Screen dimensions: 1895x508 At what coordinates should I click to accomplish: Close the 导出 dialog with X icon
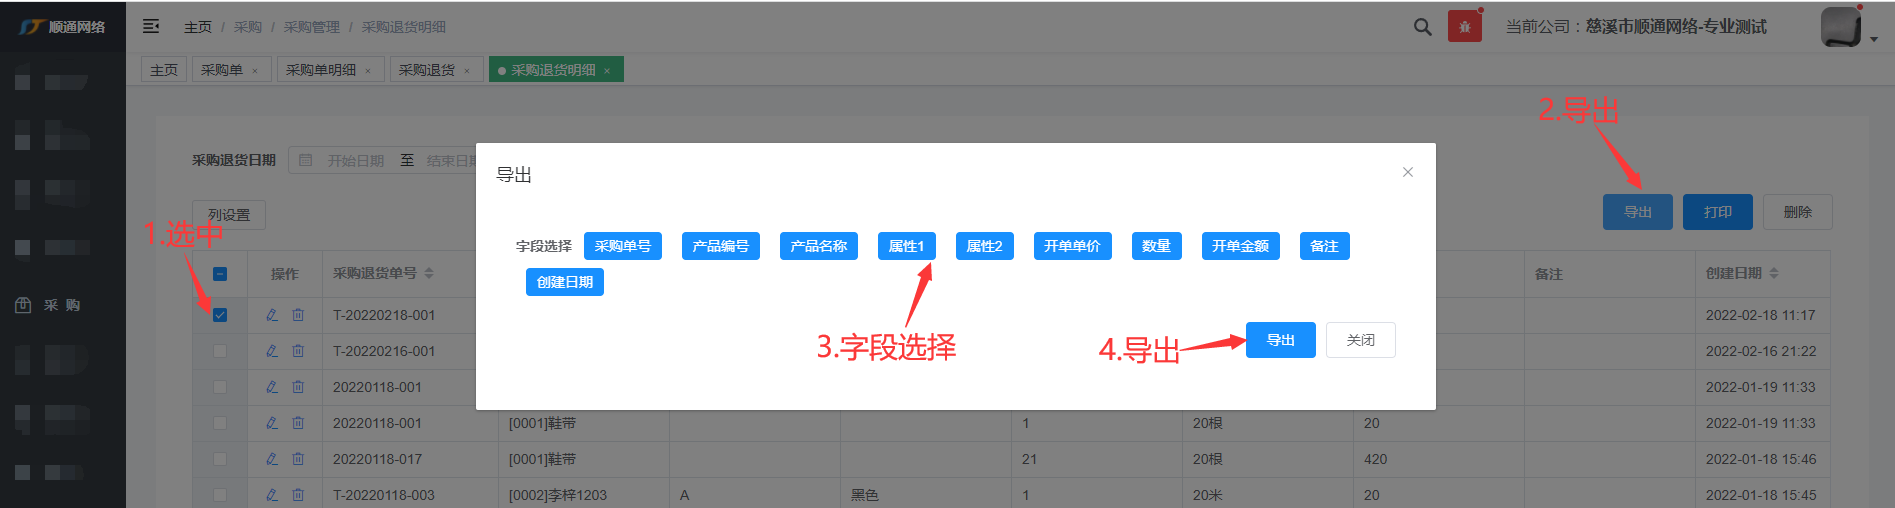tap(1407, 172)
